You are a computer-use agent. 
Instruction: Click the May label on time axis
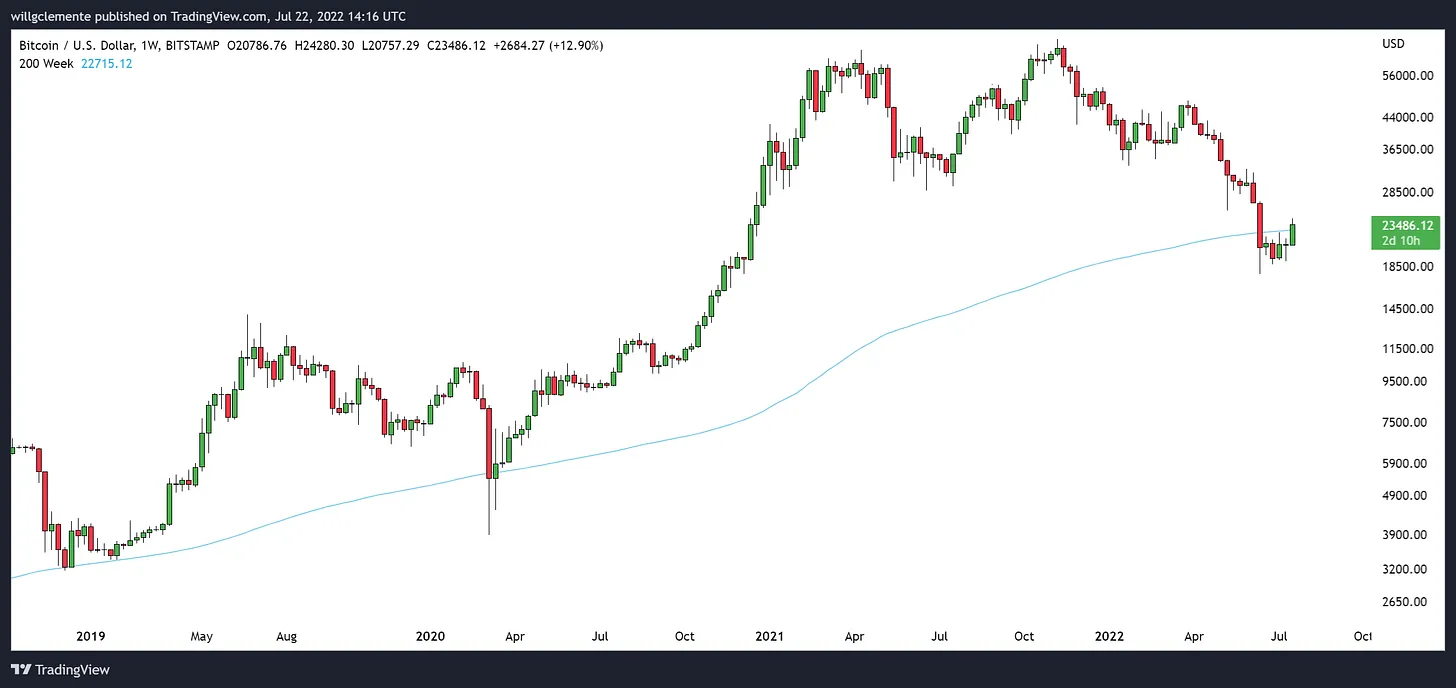coord(202,636)
